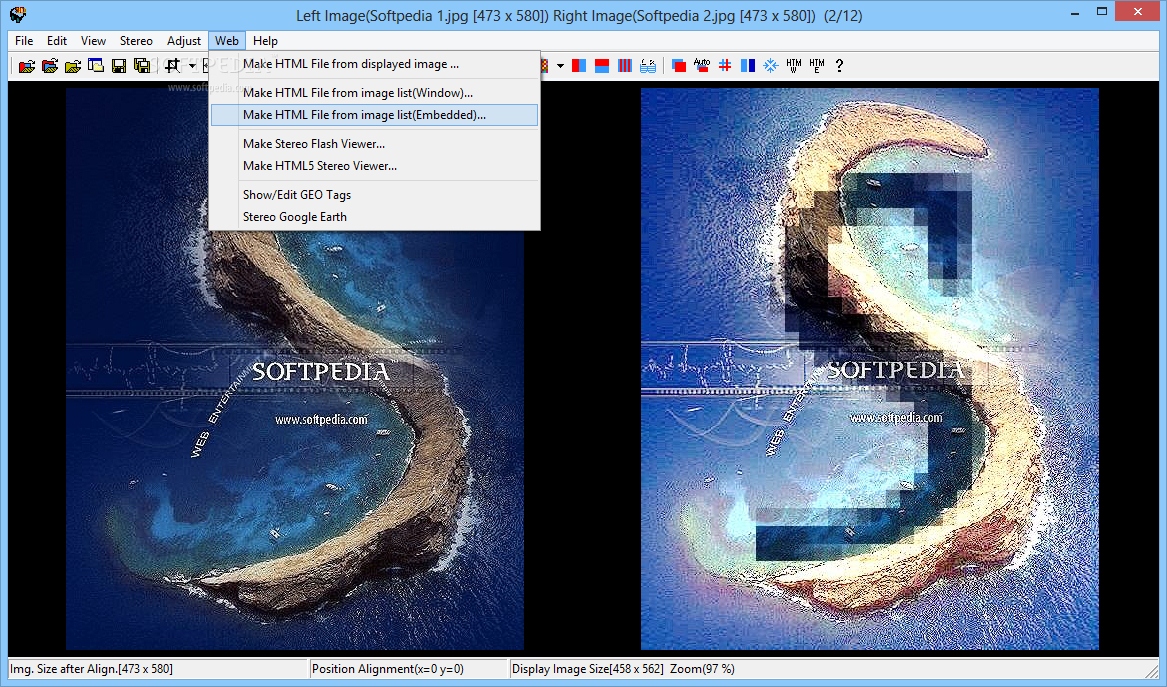Click the 'Display Image Size[458 x 562] Zoom(97 %)' status text

[623, 669]
